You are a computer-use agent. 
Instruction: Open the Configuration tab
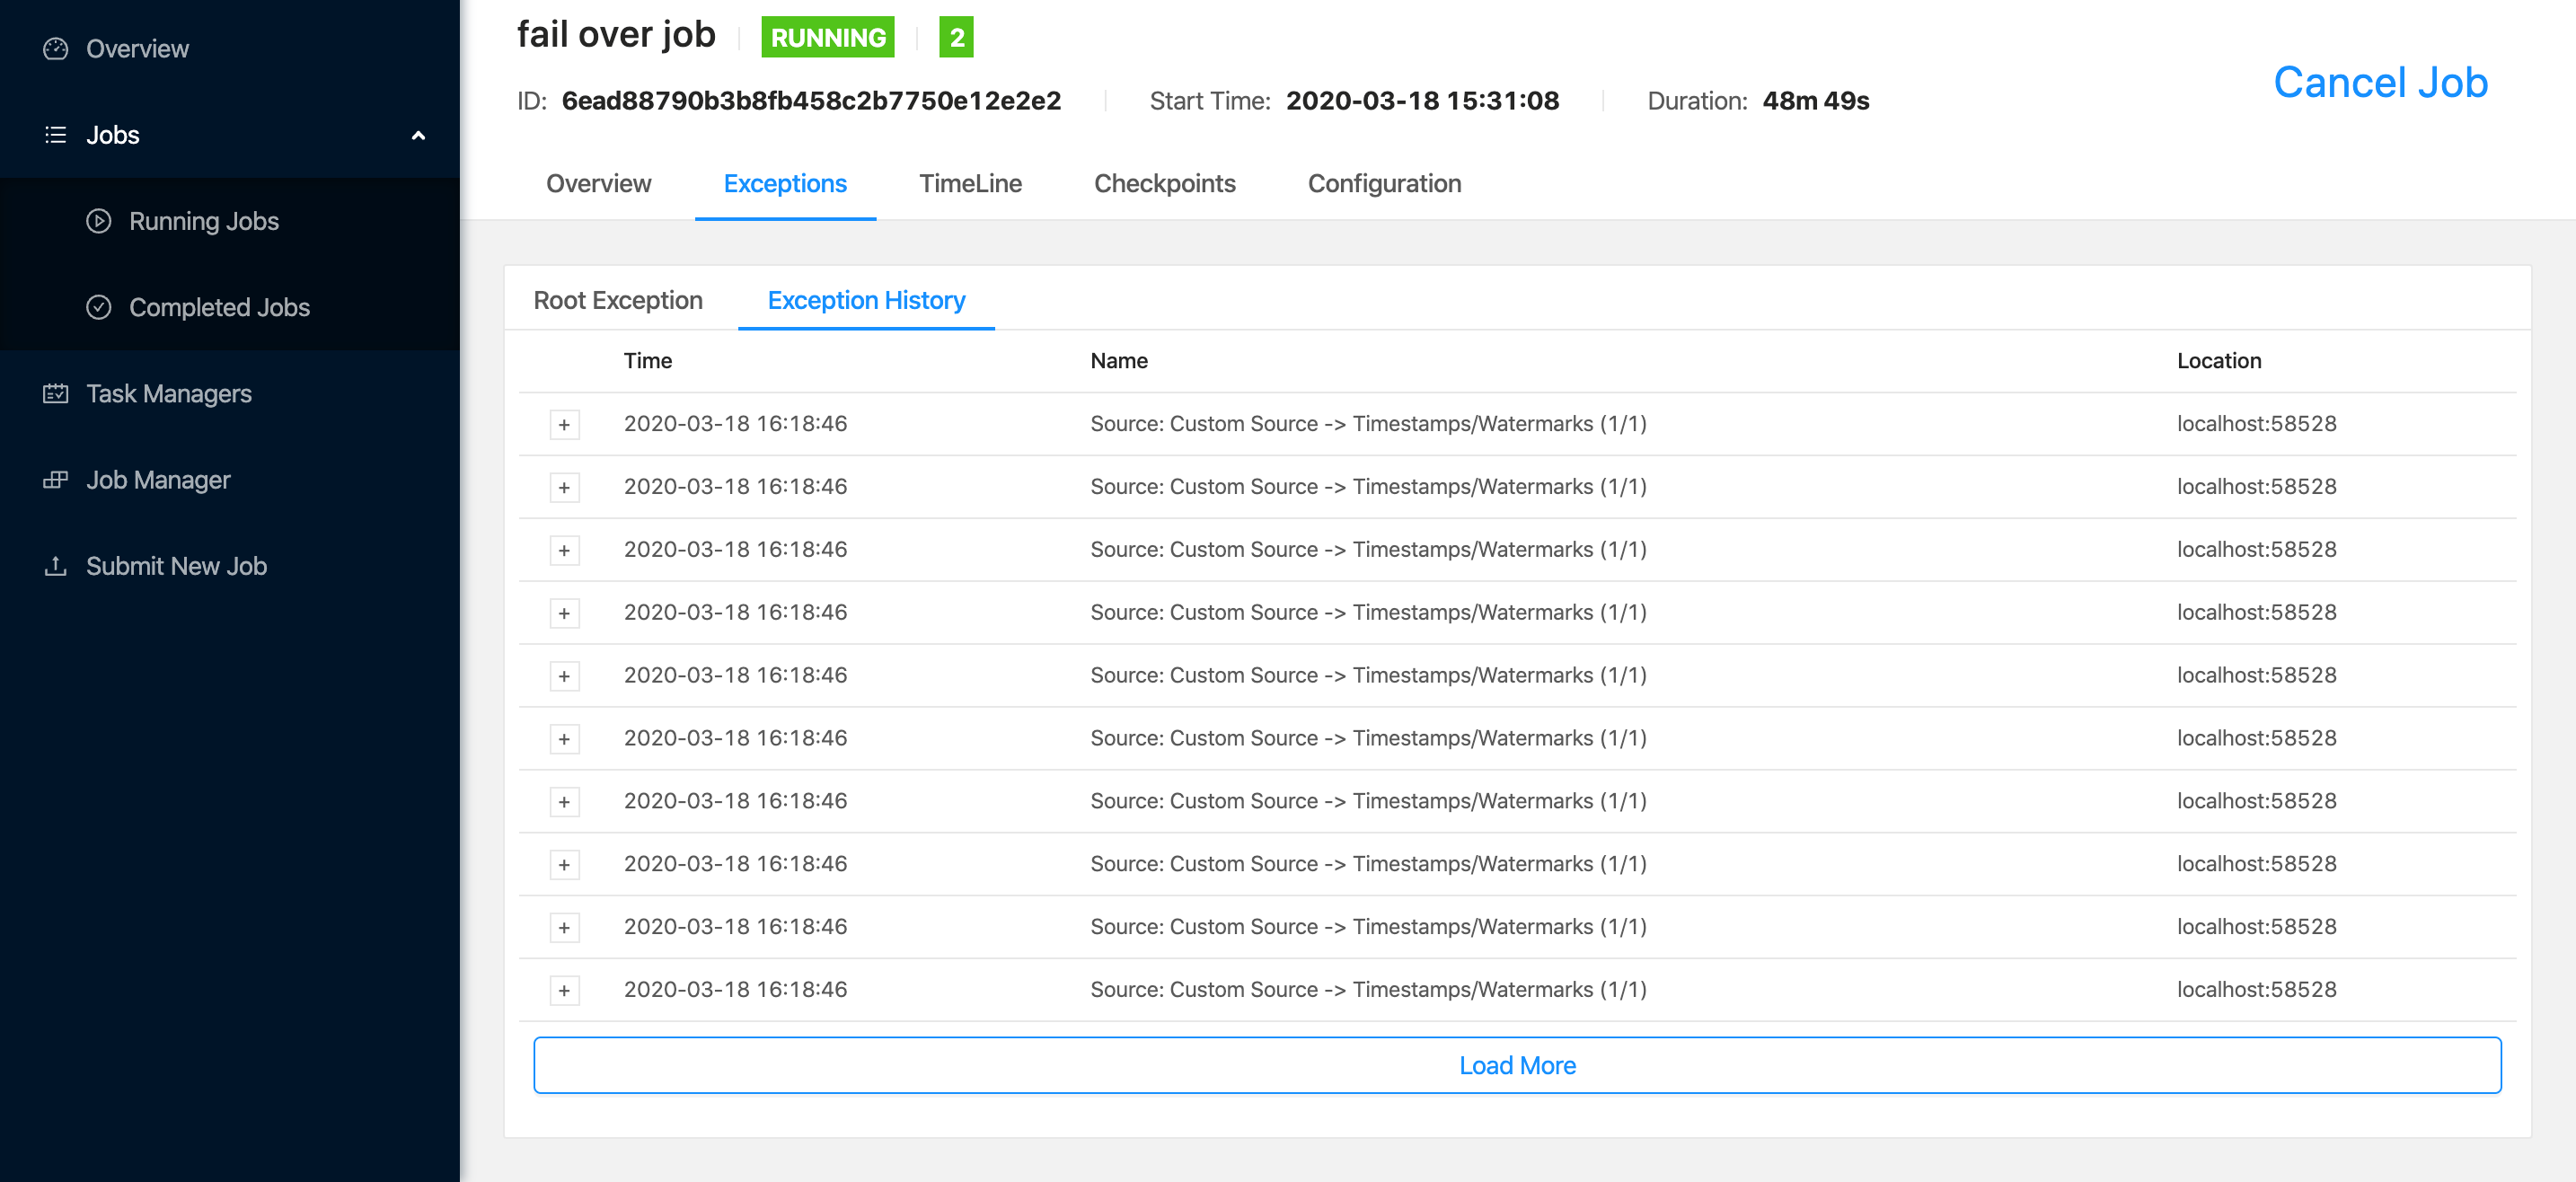point(1384,184)
